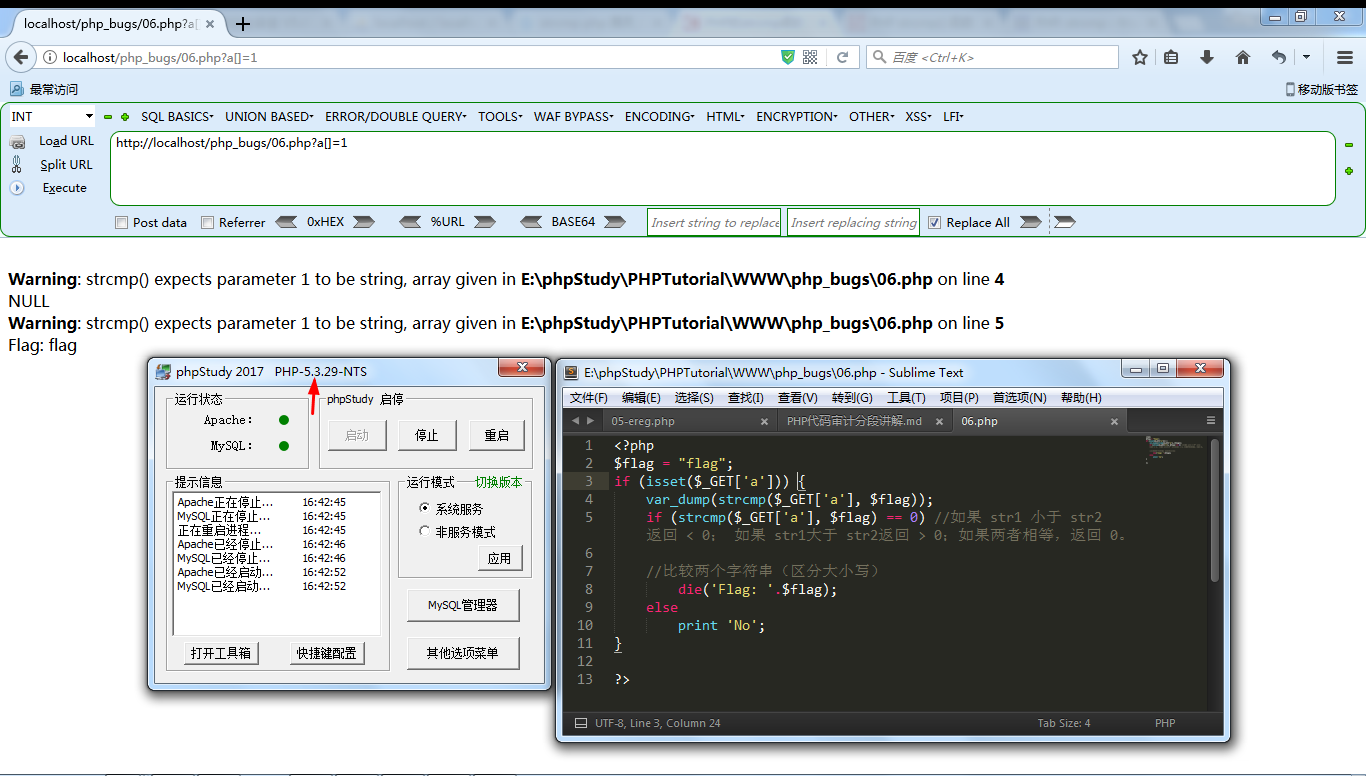Image resolution: width=1366 pixels, height=776 pixels.
Task: Click 其他选项菜单 button in phpStudy
Action: (x=462, y=653)
